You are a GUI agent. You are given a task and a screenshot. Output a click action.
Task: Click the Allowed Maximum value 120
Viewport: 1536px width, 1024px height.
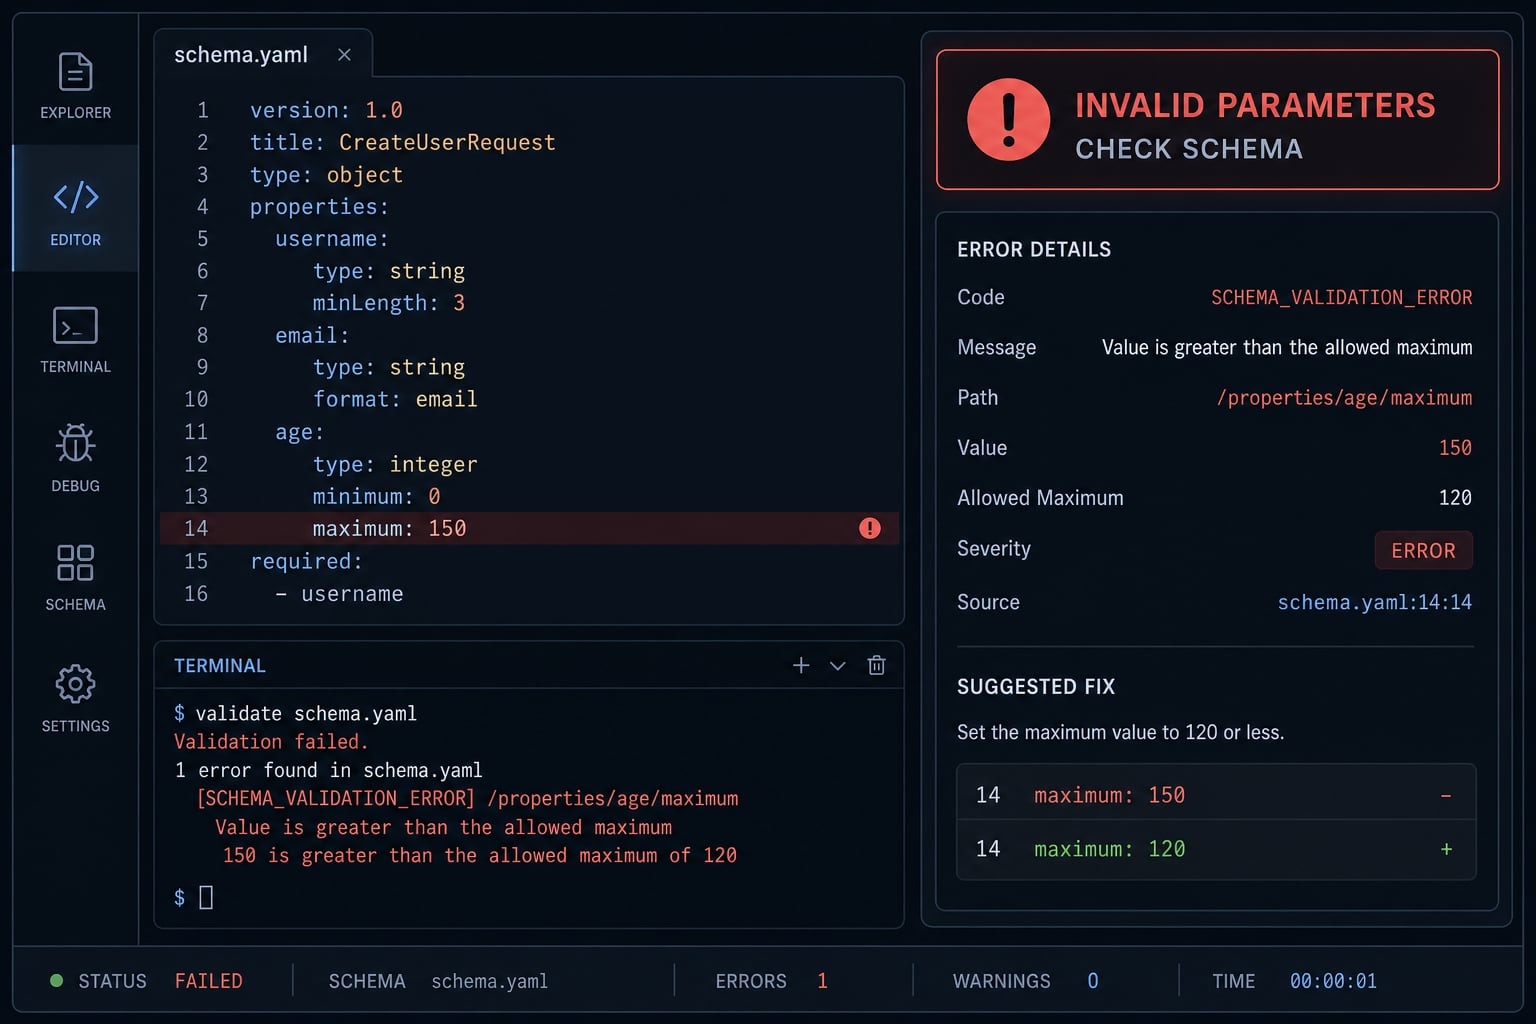pyautogui.click(x=1455, y=498)
